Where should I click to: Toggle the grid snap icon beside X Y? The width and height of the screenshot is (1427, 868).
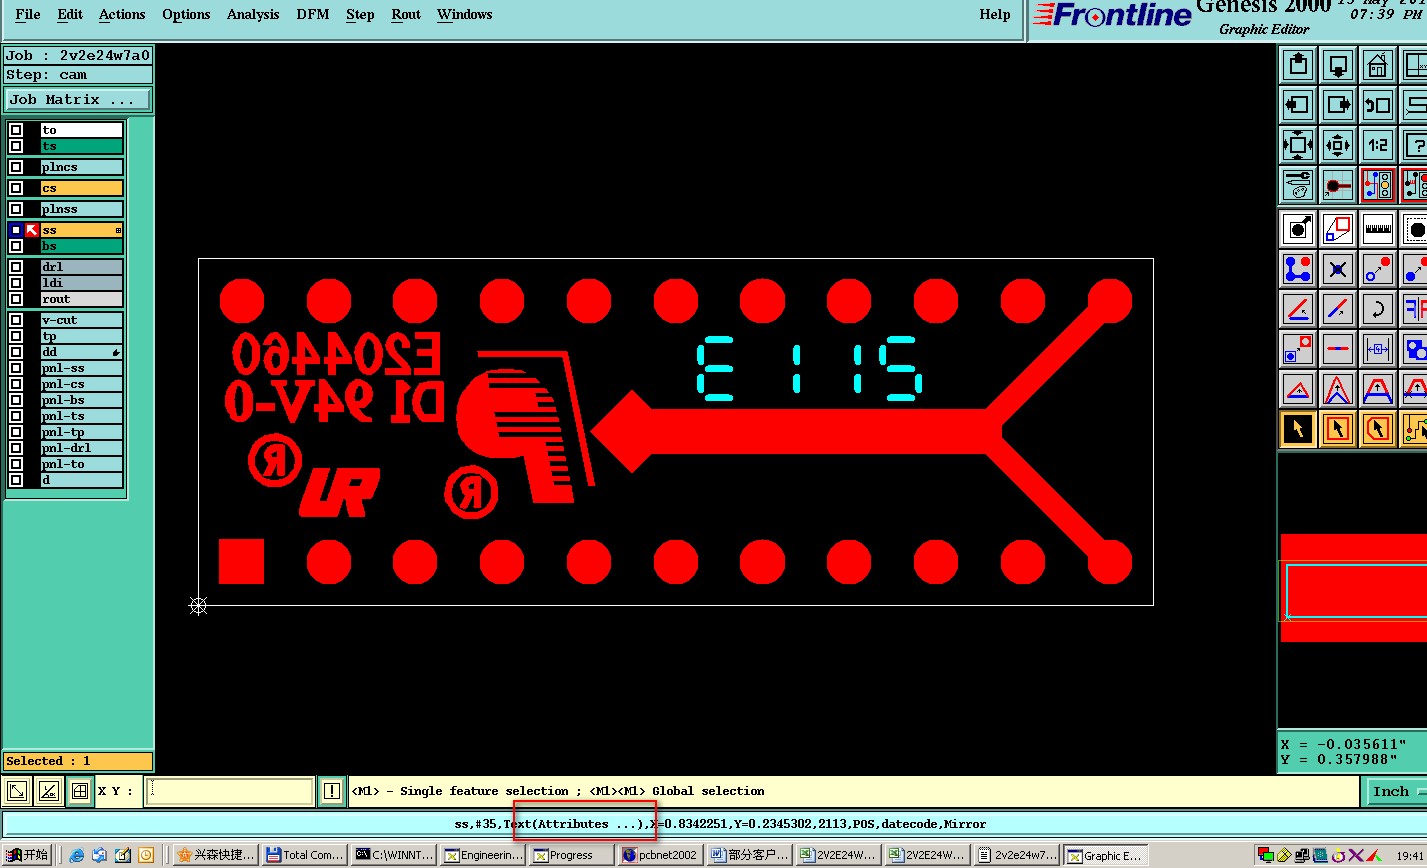(x=79, y=792)
